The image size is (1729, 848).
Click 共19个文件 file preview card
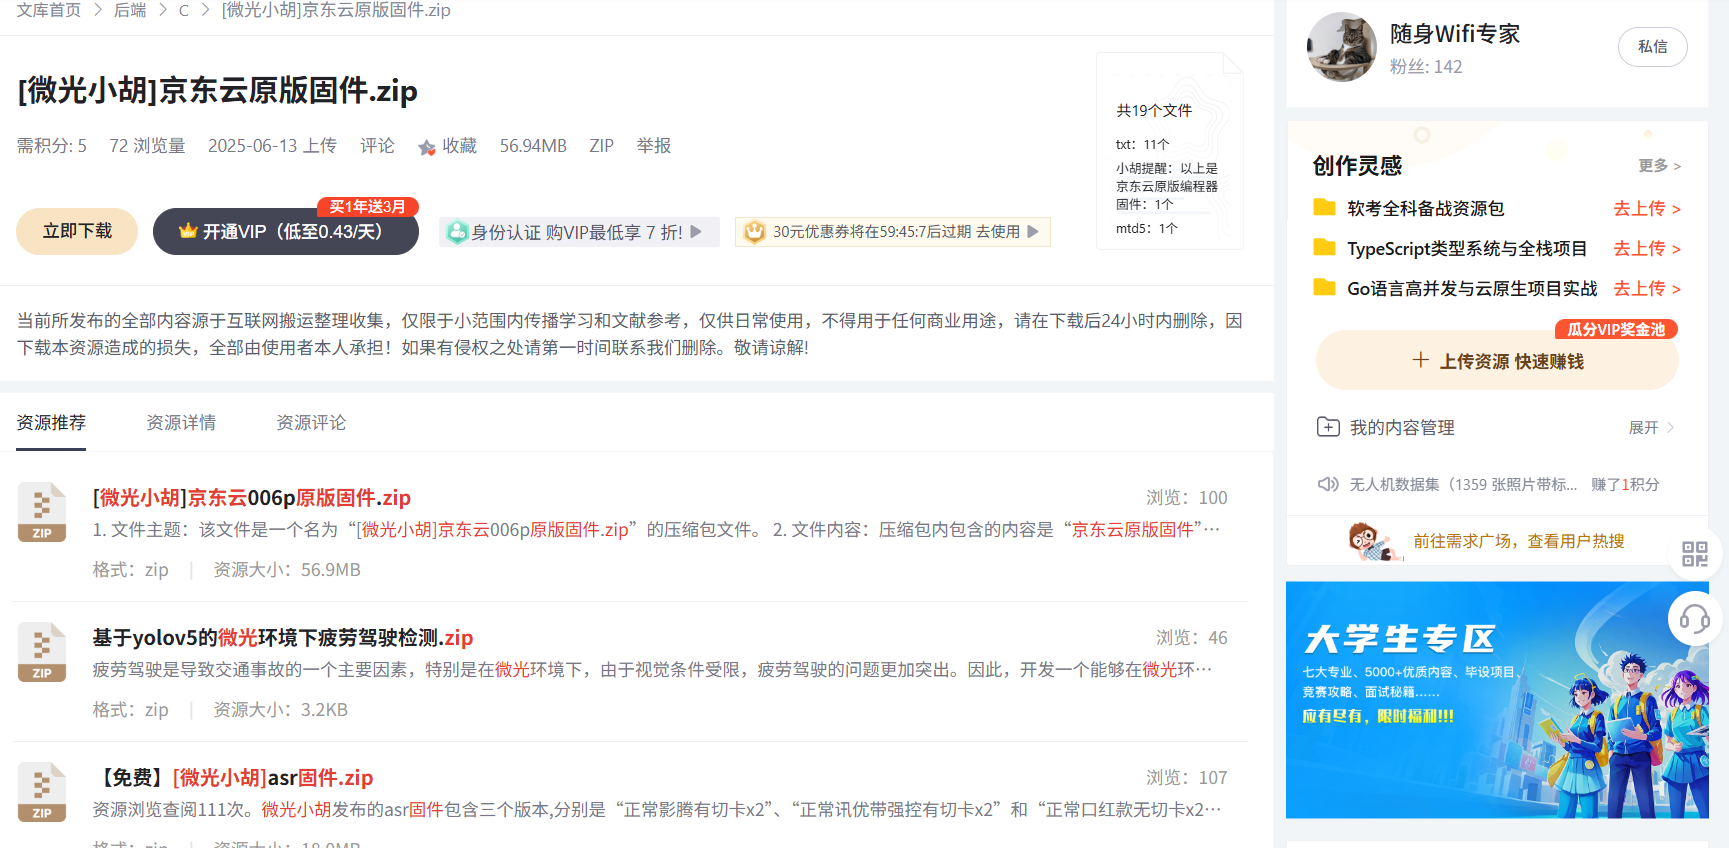(x=1170, y=151)
